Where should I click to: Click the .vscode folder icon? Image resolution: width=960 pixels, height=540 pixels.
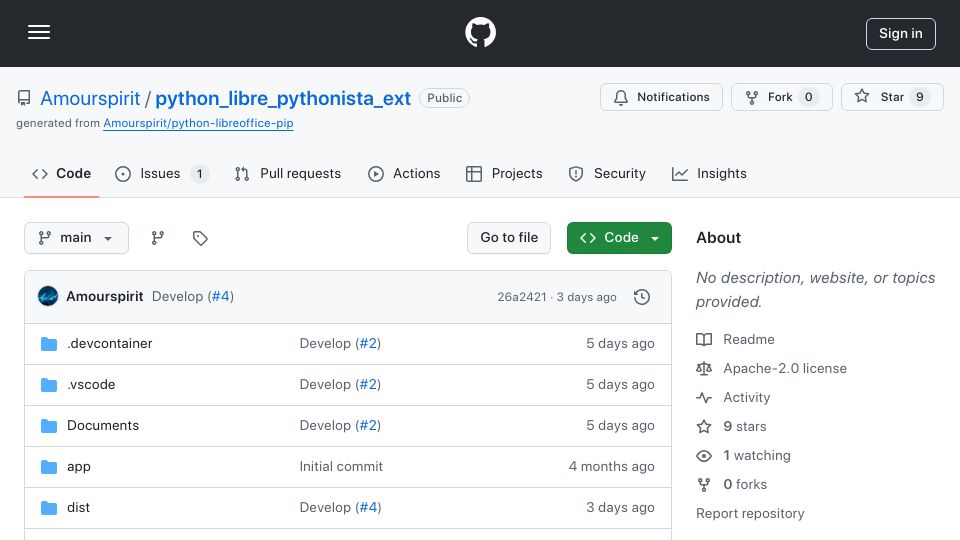49,385
